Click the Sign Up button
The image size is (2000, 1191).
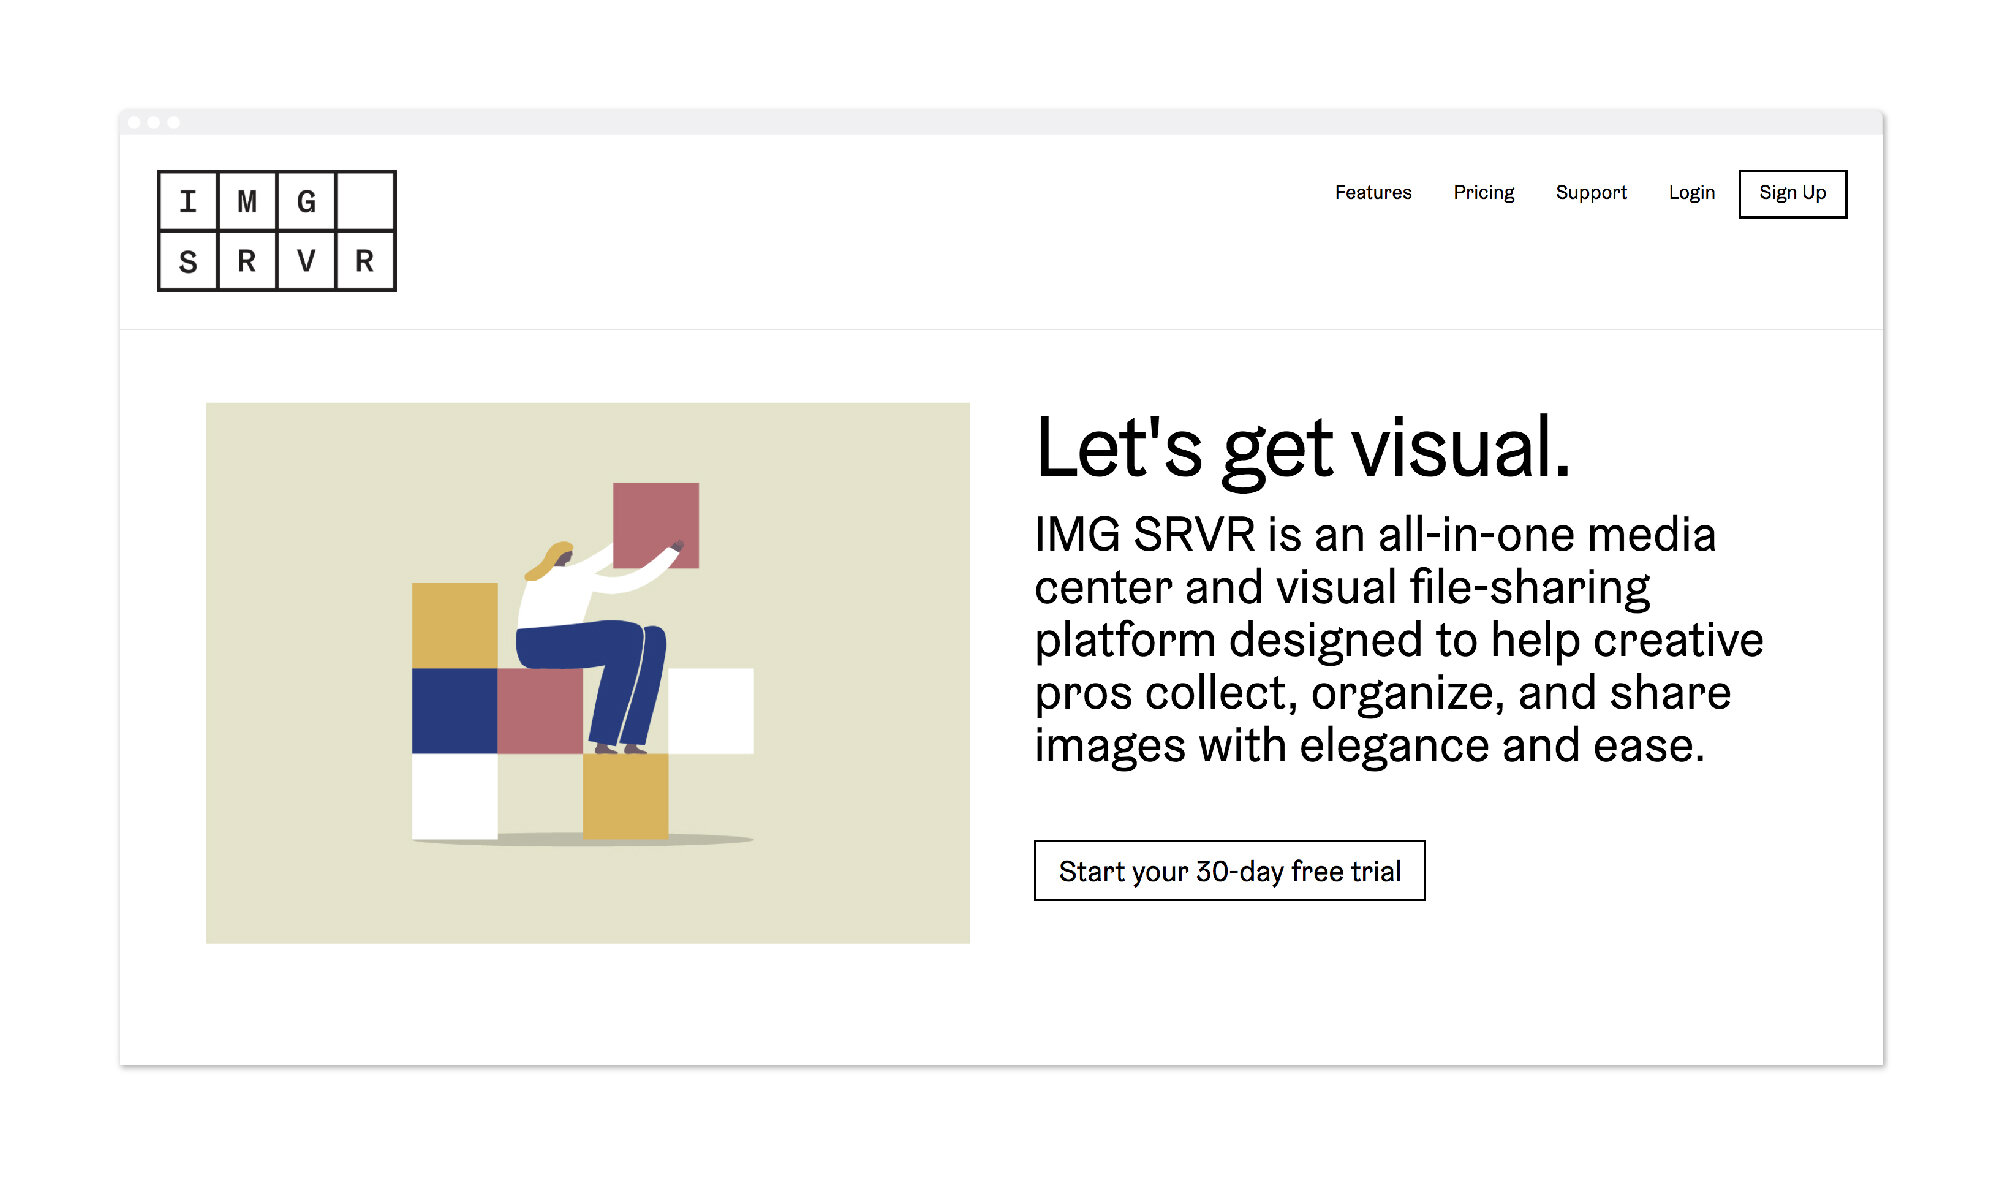(x=1793, y=194)
